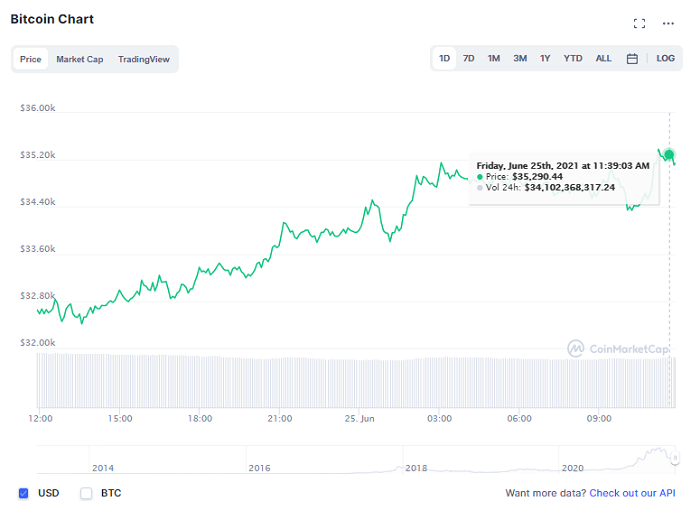Click the 2018 point on timeline navigator
The height and width of the screenshot is (529, 700).
coord(416,467)
